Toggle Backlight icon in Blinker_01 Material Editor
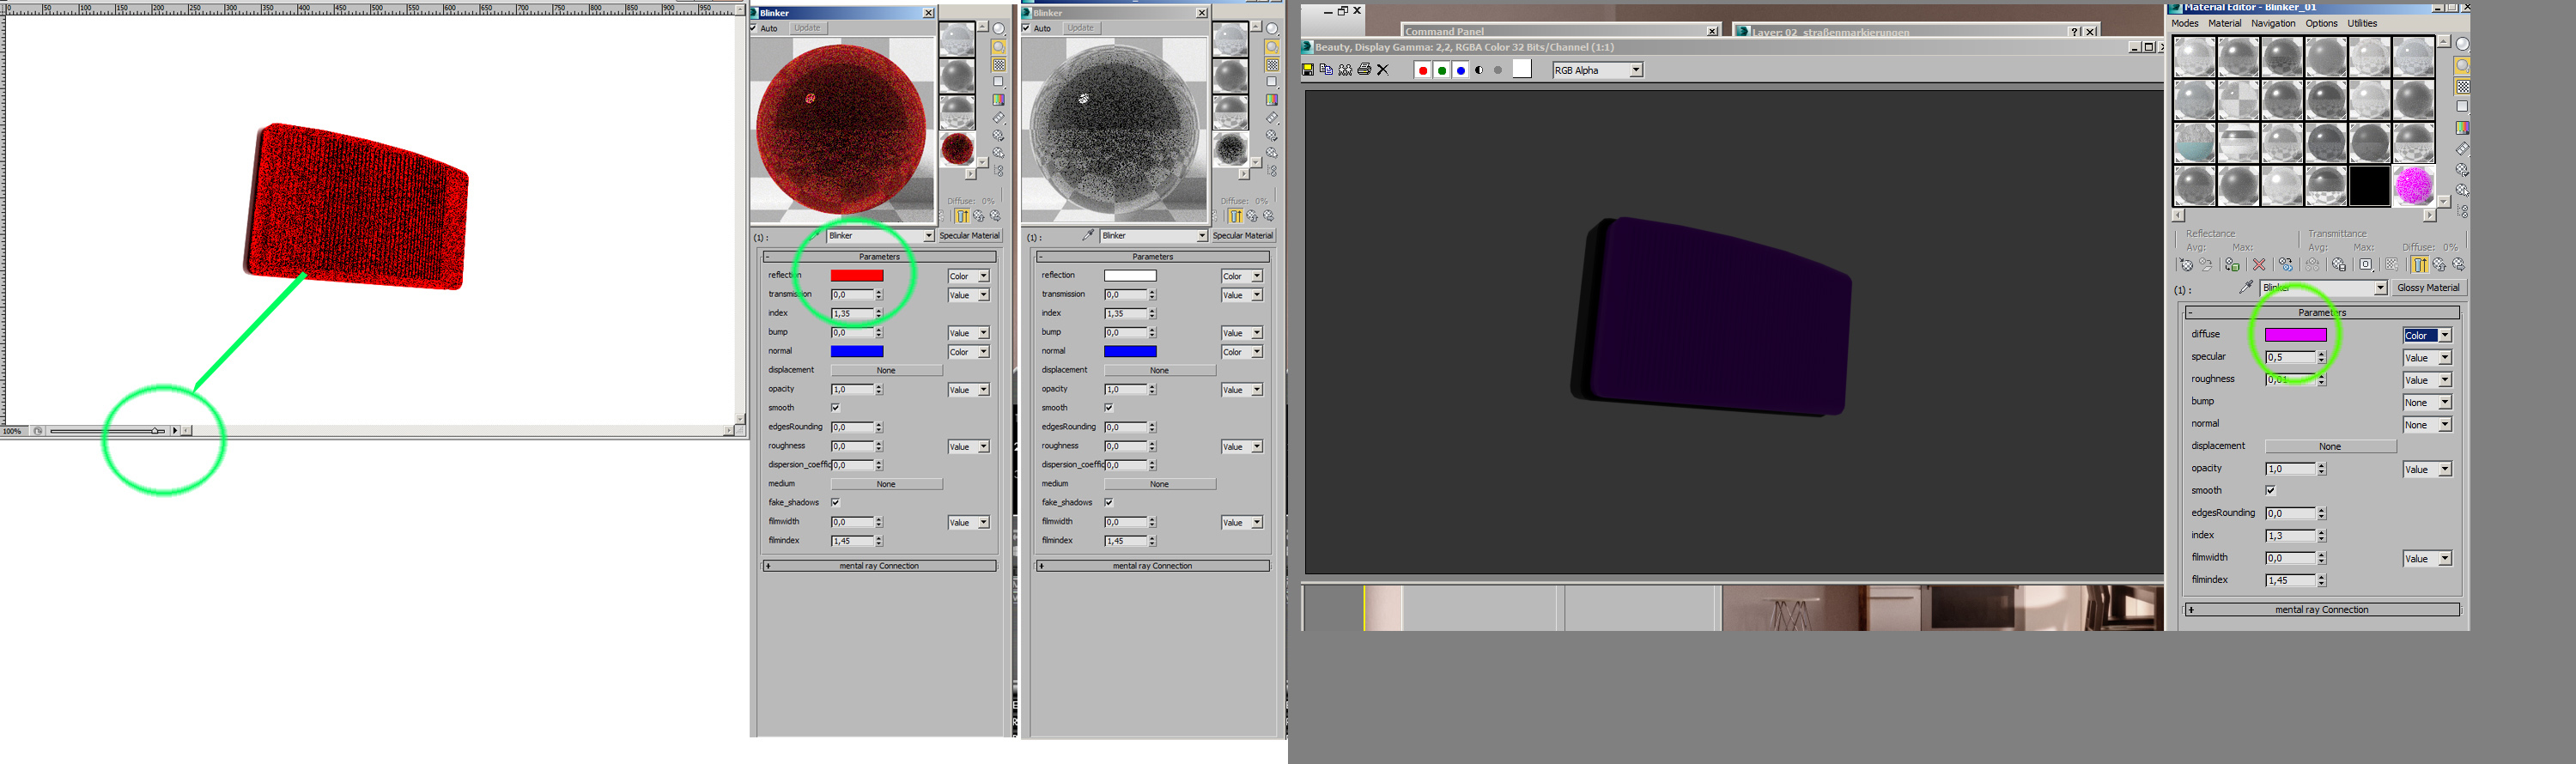 tap(2462, 66)
